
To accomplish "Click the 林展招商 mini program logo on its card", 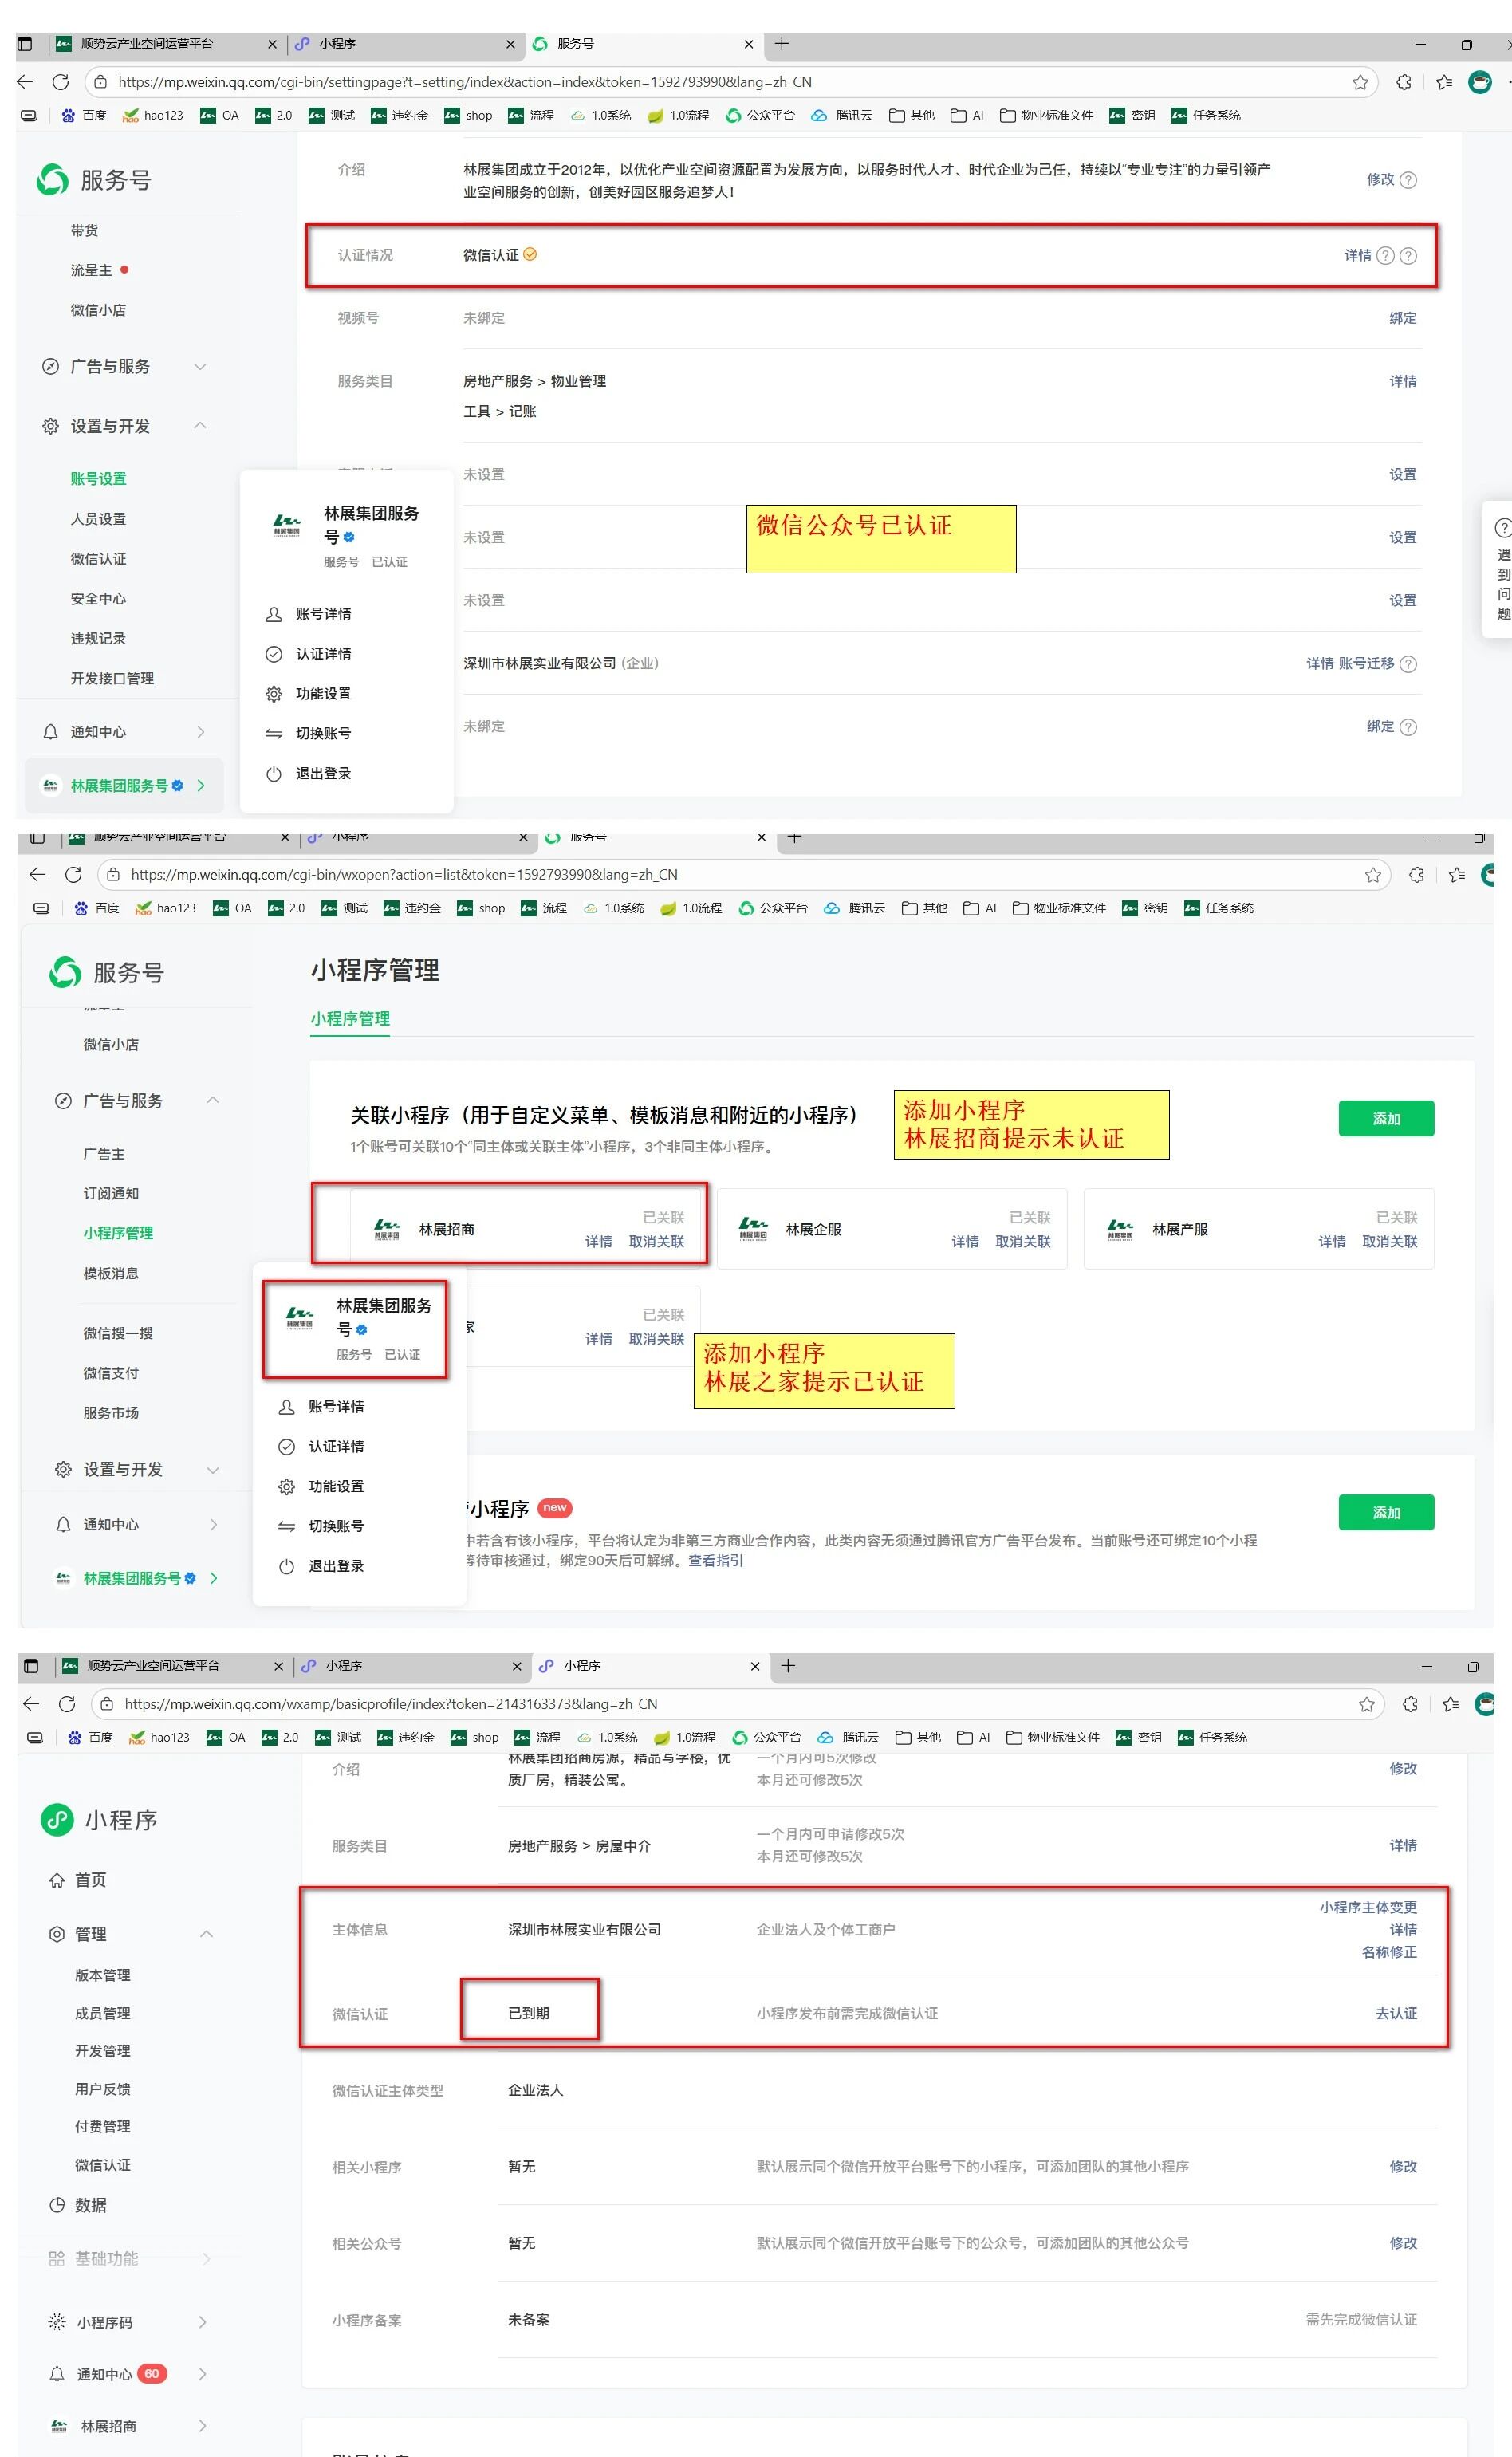I will (x=387, y=1229).
